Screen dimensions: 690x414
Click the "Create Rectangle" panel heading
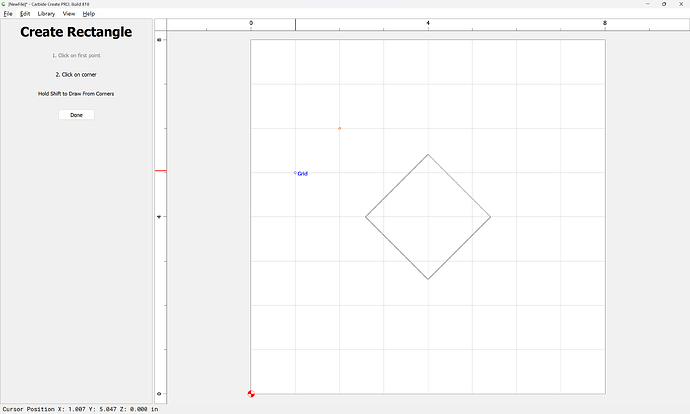click(76, 32)
